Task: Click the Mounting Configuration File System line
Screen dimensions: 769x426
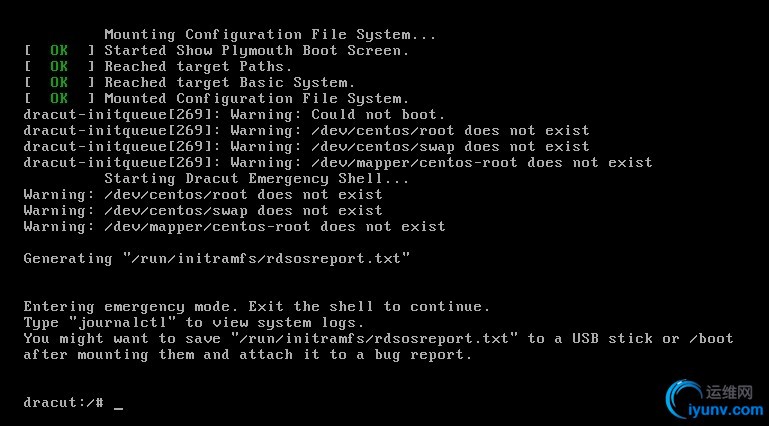Action: pos(257,34)
